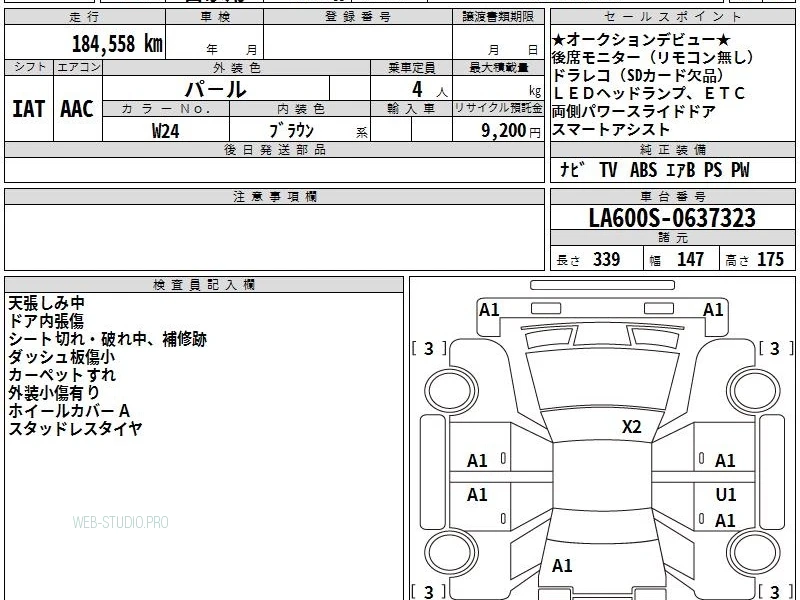This screenshot has width=800, height=600.
Task: Click the カラーNo. header
Action: pos(166,109)
